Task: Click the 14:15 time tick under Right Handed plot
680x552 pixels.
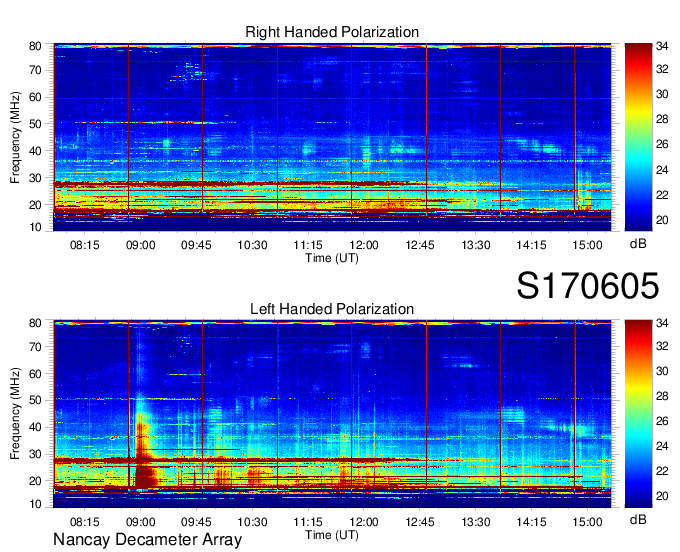Action: click(531, 245)
